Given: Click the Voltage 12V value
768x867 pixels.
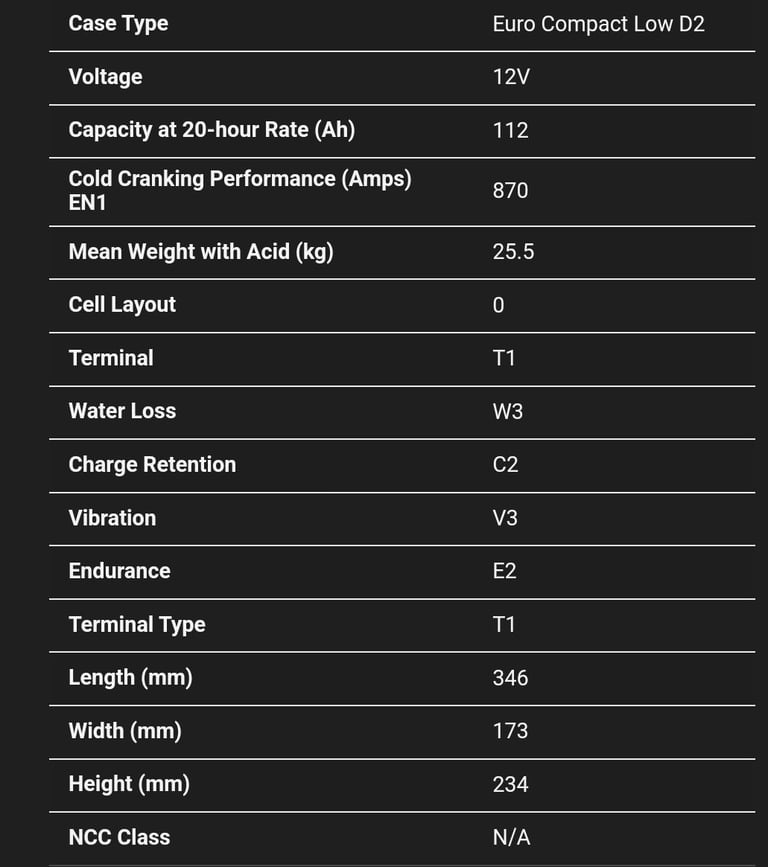Looking at the screenshot, I should click(x=511, y=77).
